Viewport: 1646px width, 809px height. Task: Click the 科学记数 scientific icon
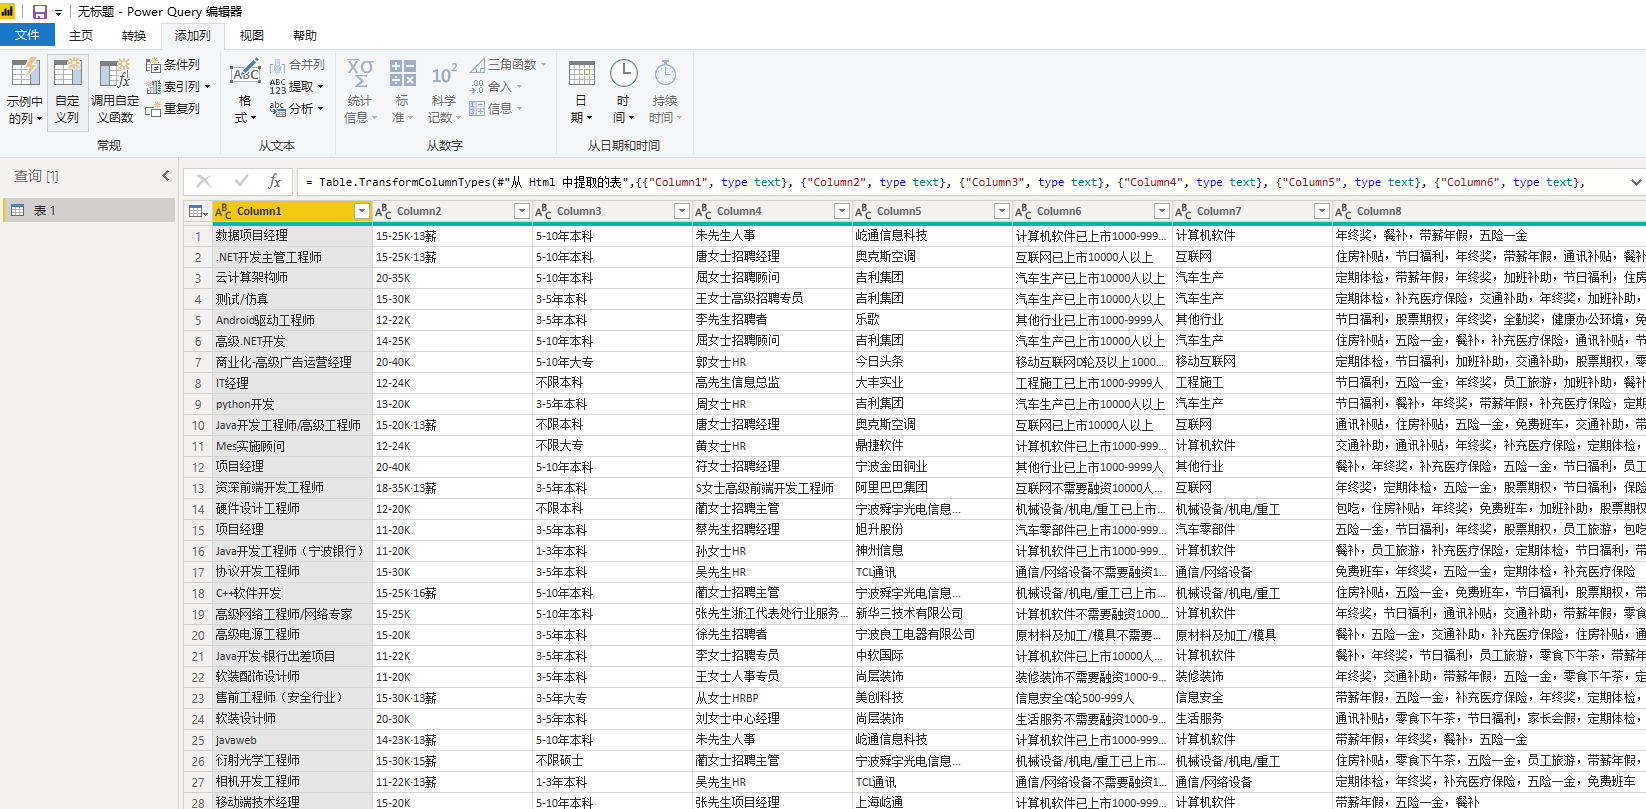tap(444, 74)
